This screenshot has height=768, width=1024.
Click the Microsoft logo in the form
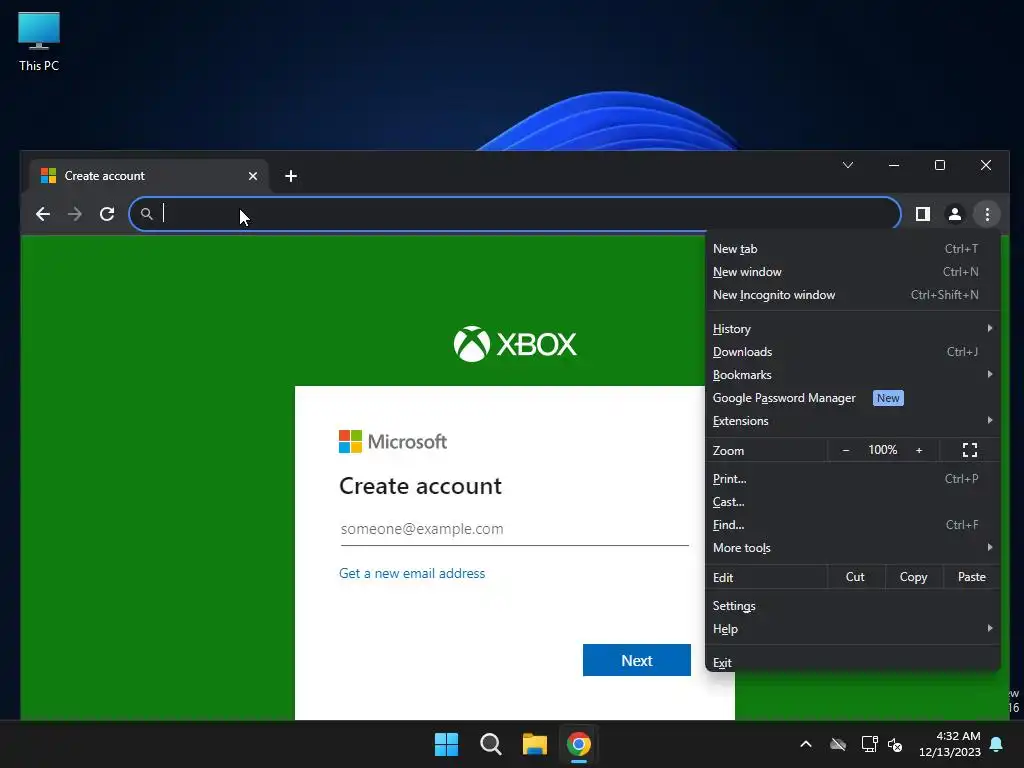393,441
